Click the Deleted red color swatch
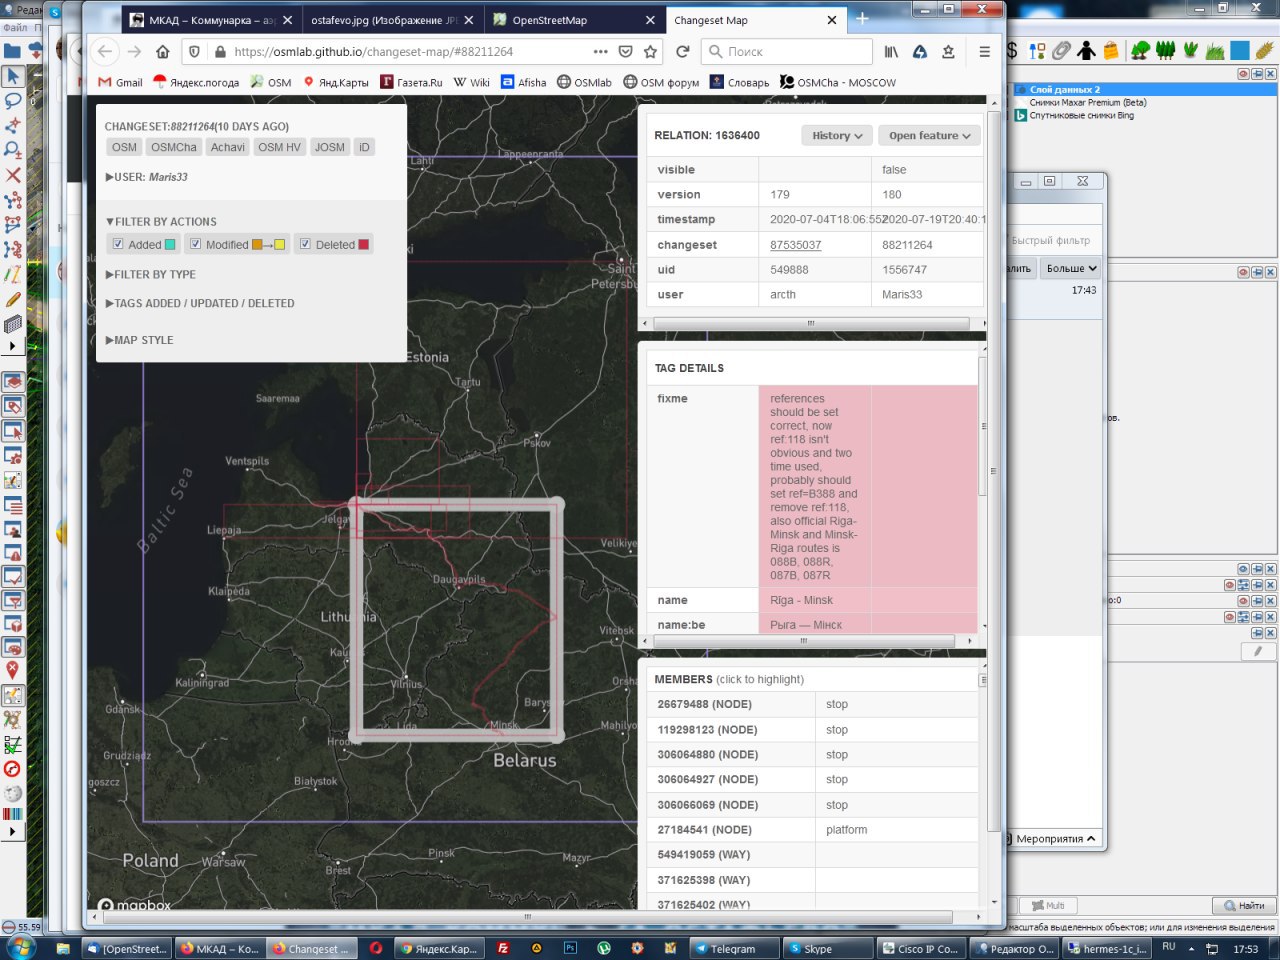The height and width of the screenshot is (960, 1280). (364, 244)
